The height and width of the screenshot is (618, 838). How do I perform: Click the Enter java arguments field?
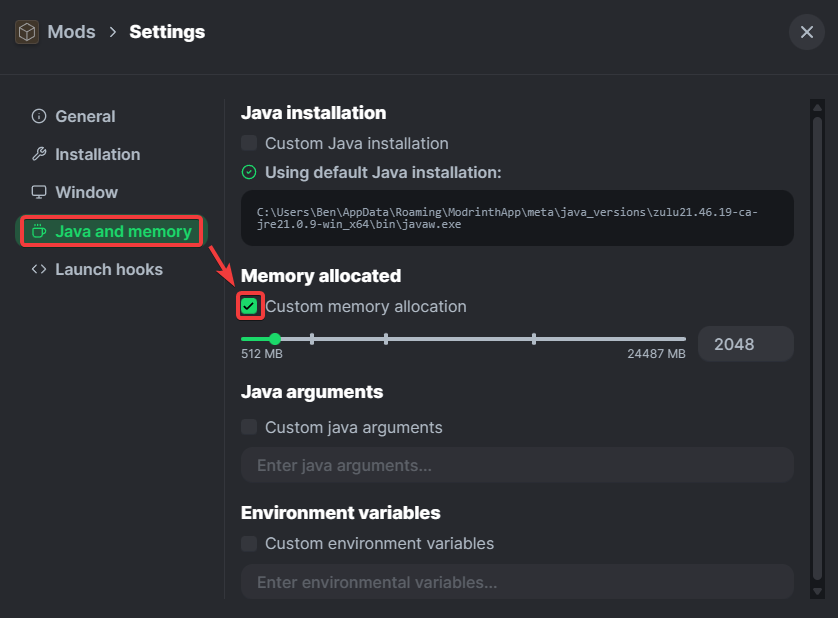click(x=516, y=465)
